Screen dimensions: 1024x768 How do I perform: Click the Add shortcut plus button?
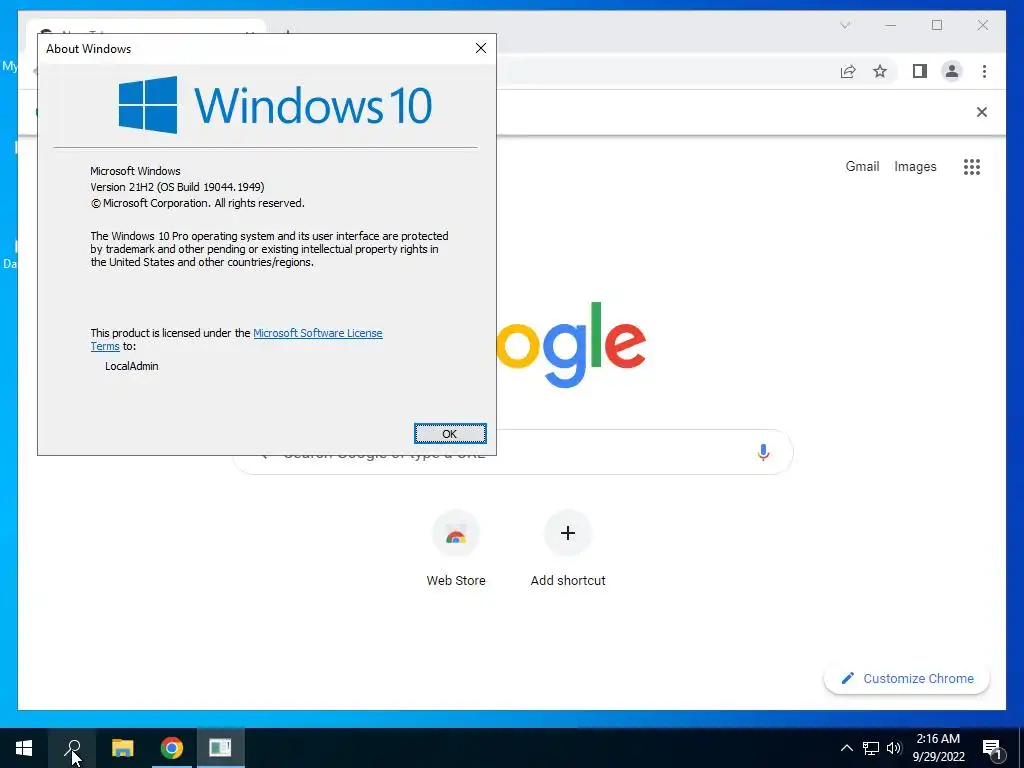(568, 534)
